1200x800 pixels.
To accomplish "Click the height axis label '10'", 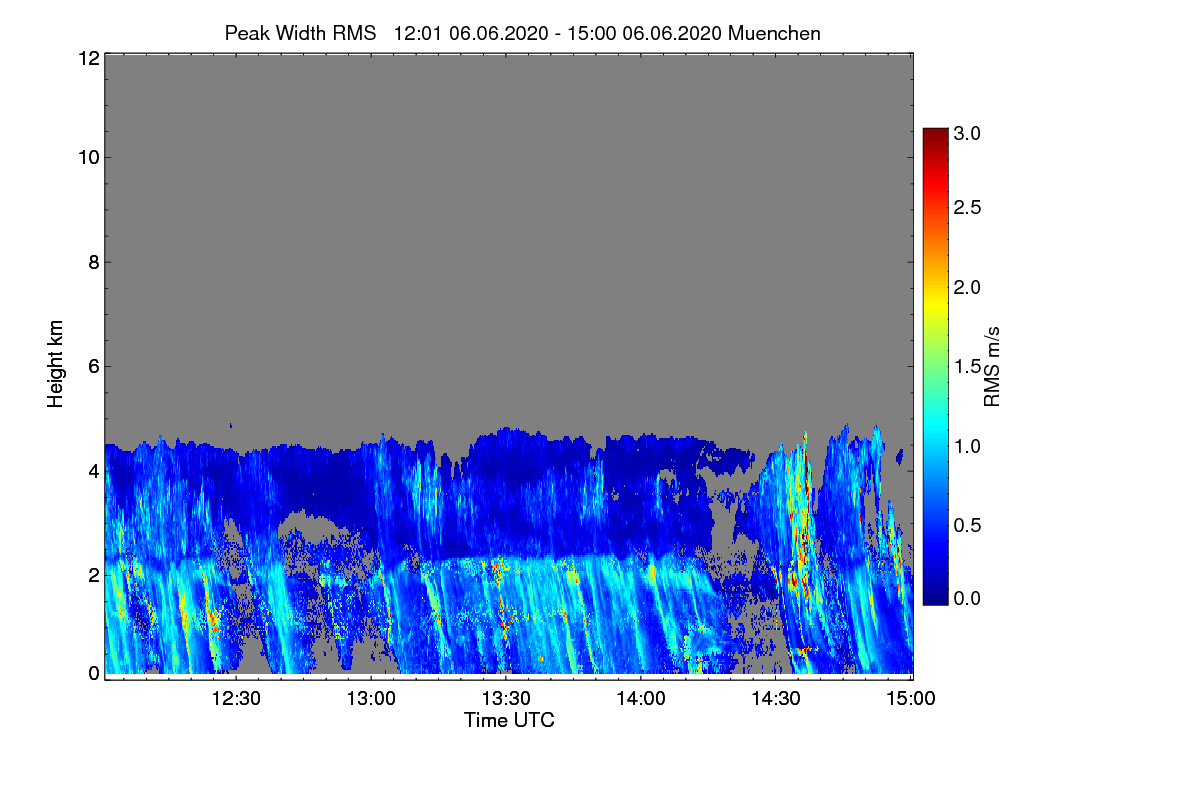I will click(x=87, y=157).
